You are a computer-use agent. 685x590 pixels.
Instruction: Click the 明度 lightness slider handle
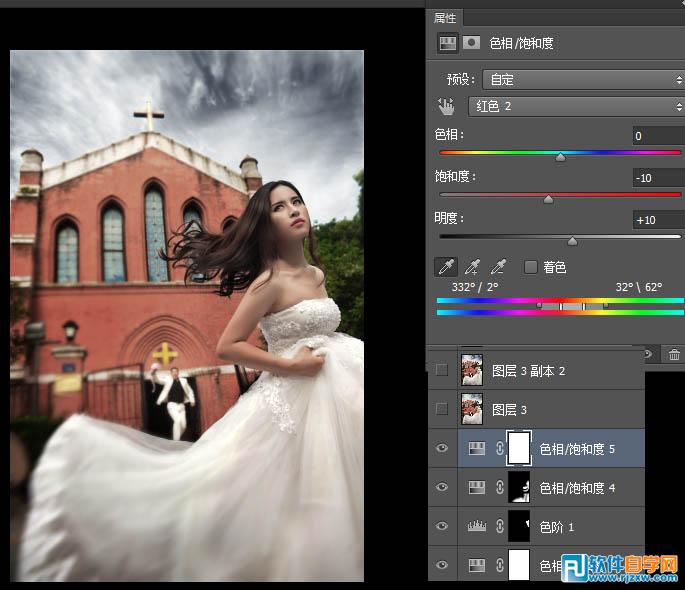tap(572, 242)
